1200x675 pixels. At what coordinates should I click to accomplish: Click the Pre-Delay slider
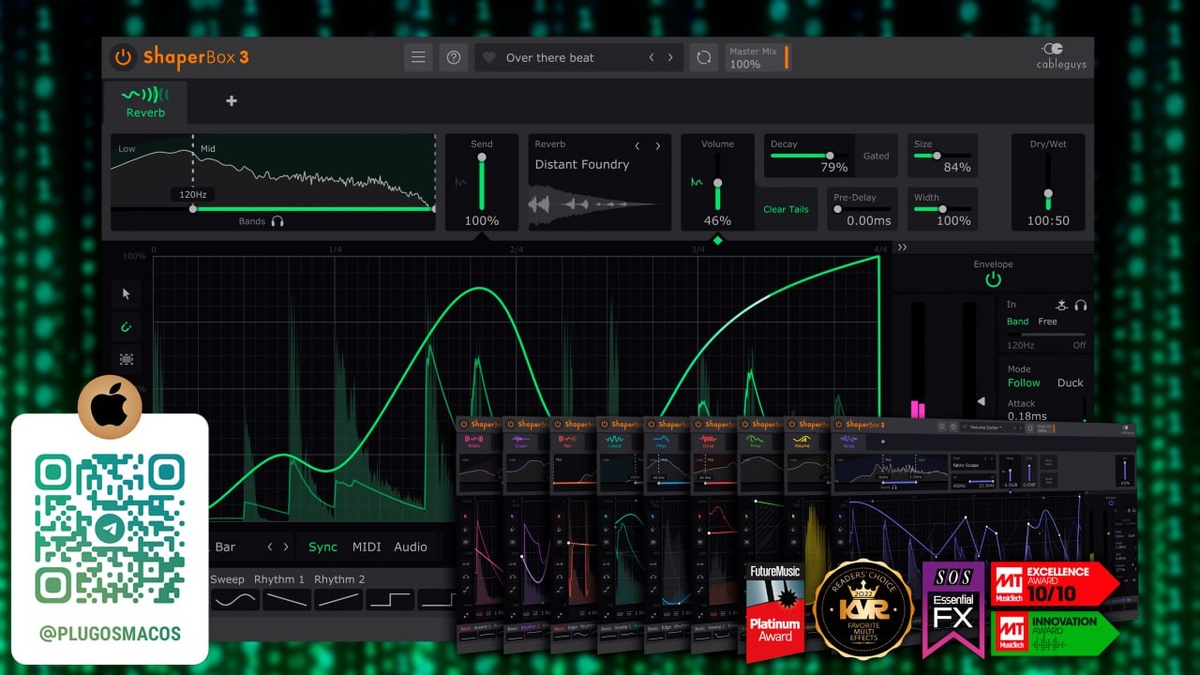862,209
